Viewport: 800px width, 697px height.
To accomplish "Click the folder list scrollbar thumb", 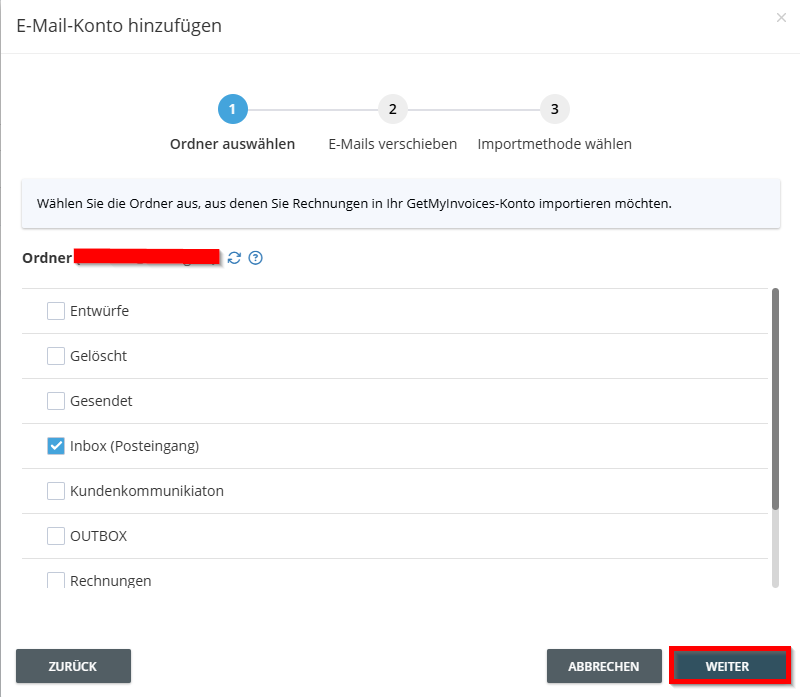I will coord(776,399).
